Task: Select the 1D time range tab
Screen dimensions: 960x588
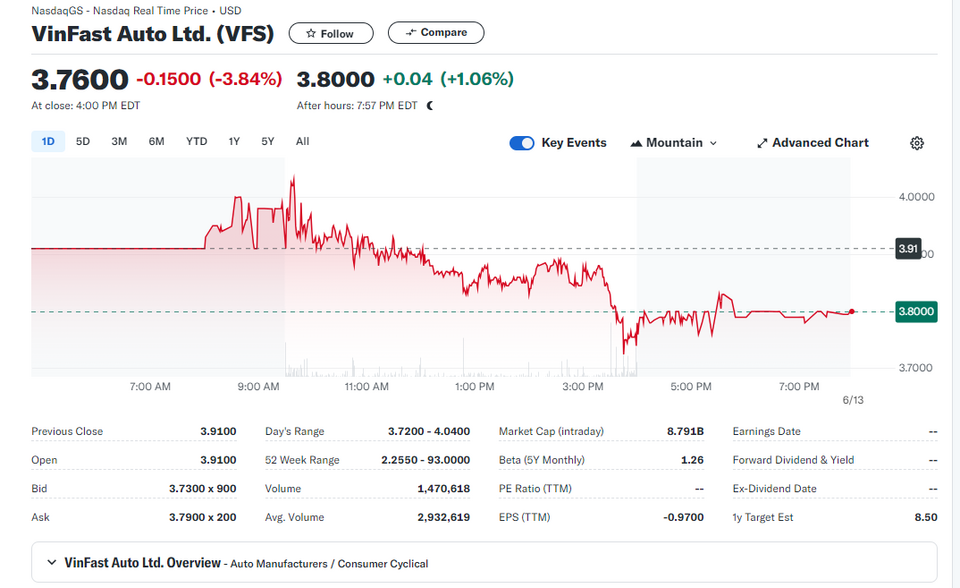Action: click(x=48, y=141)
